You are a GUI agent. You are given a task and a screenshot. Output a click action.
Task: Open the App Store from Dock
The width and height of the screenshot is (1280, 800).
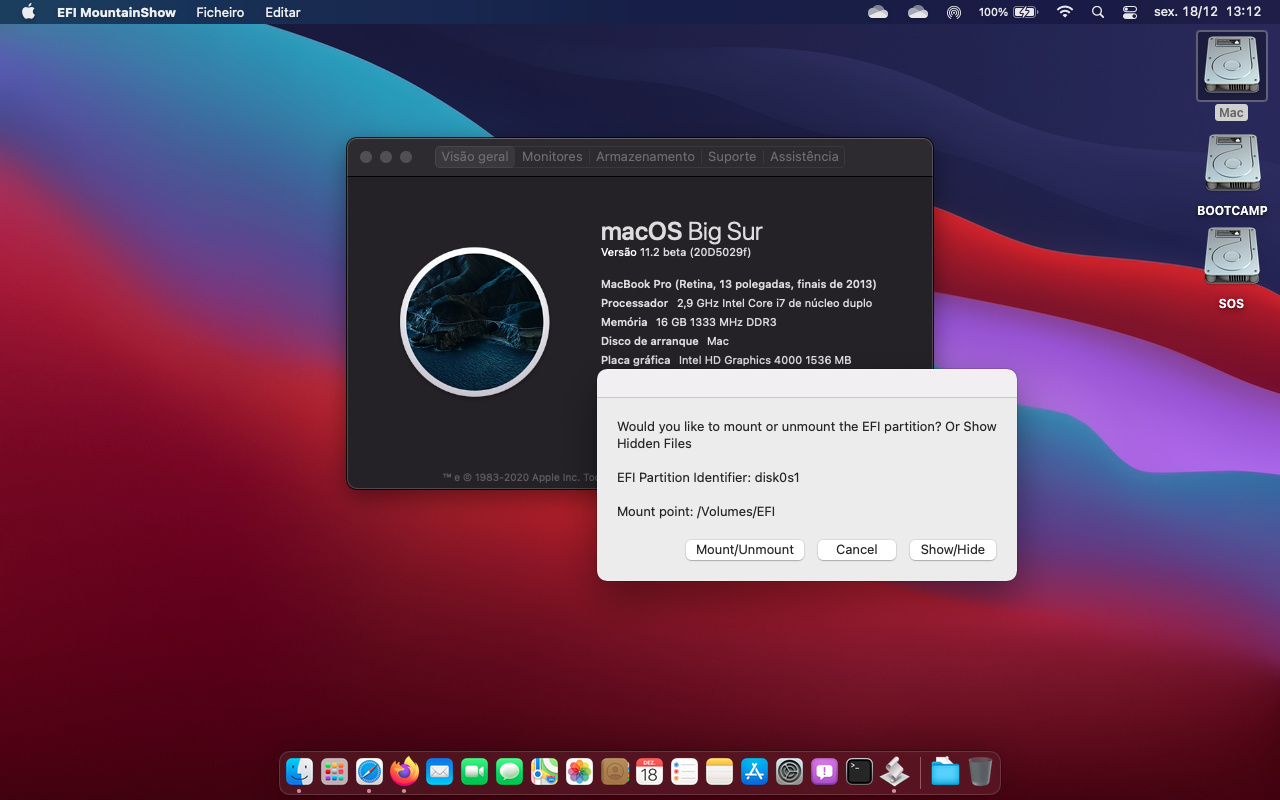(755, 771)
